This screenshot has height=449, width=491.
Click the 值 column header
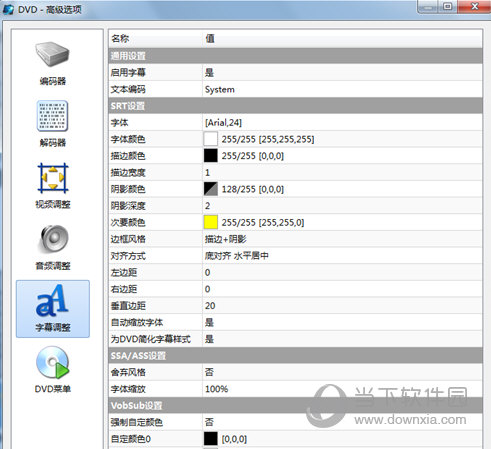tap(210, 38)
